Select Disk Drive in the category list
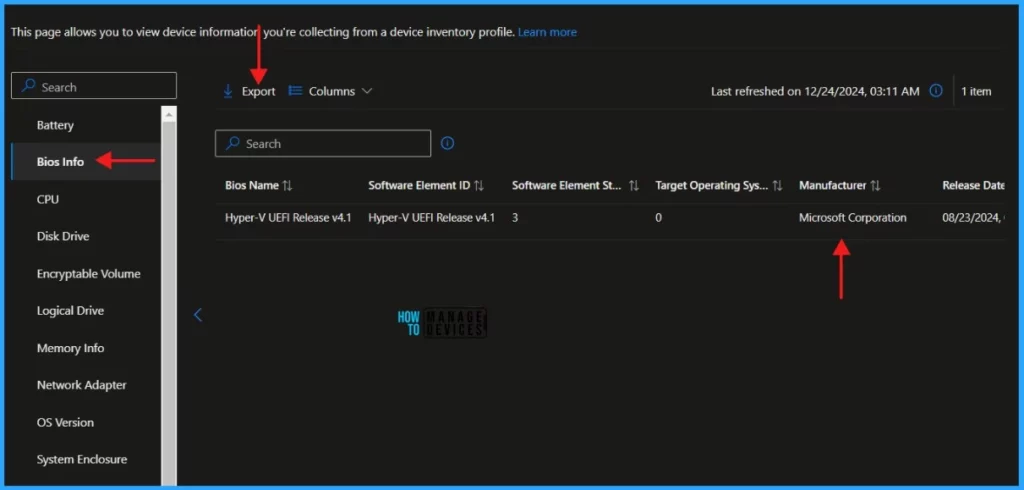Screen dimensions: 1024x490 [x=63, y=236]
